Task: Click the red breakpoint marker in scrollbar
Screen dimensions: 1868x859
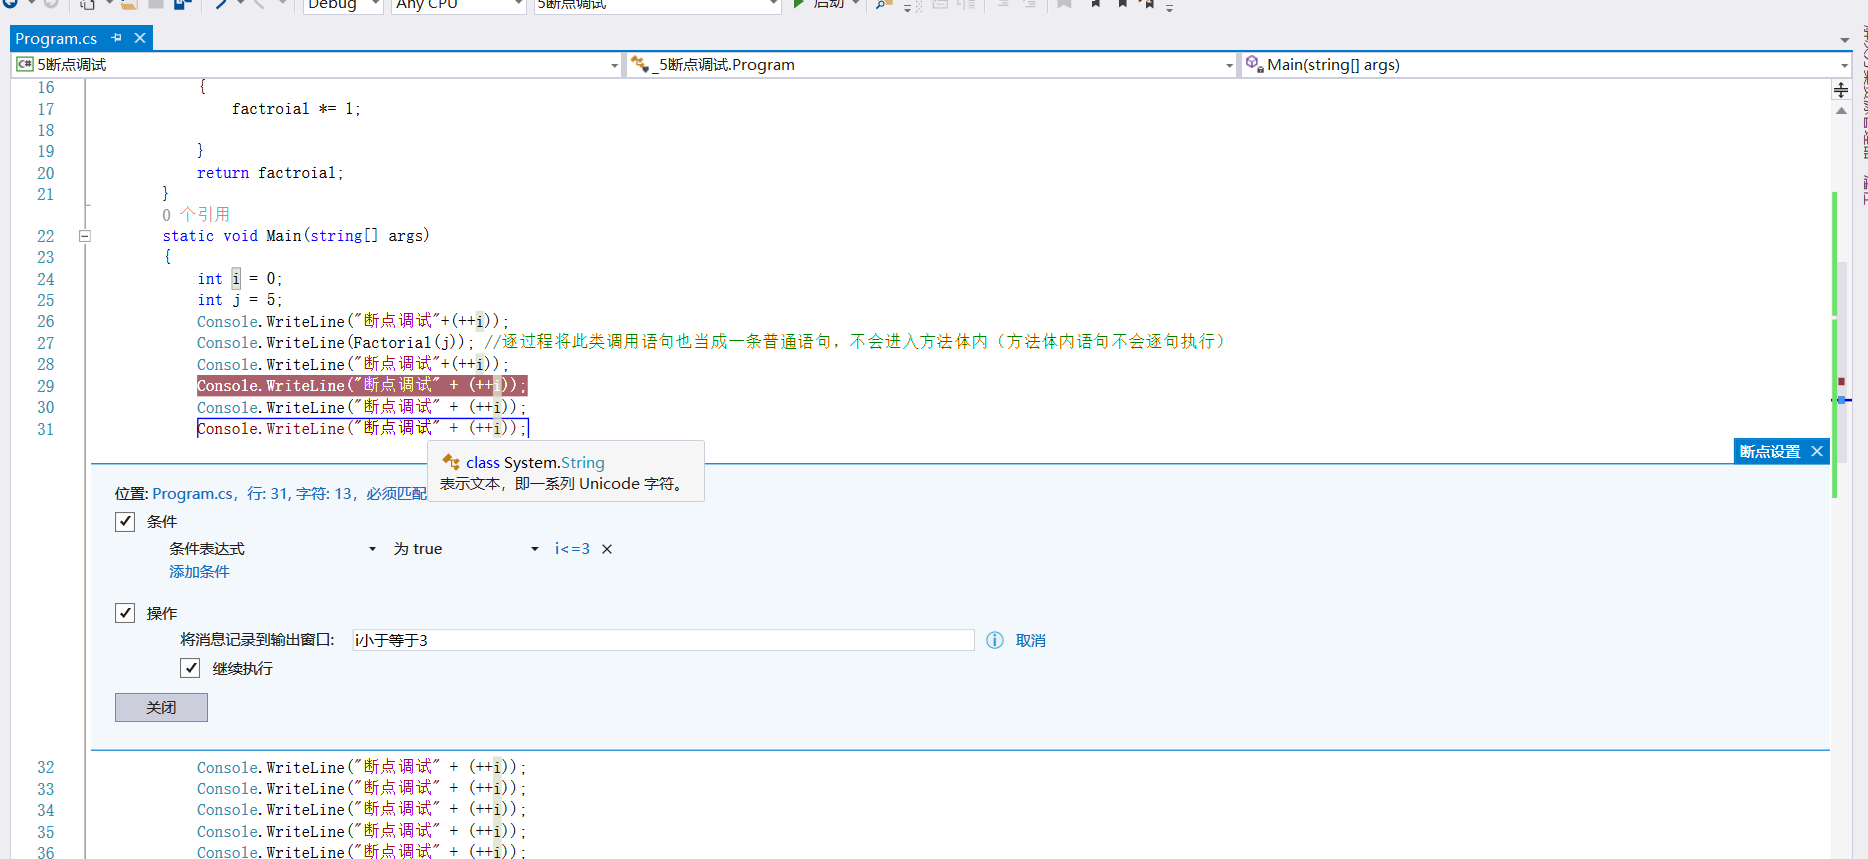Action: [x=1841, y=381]
